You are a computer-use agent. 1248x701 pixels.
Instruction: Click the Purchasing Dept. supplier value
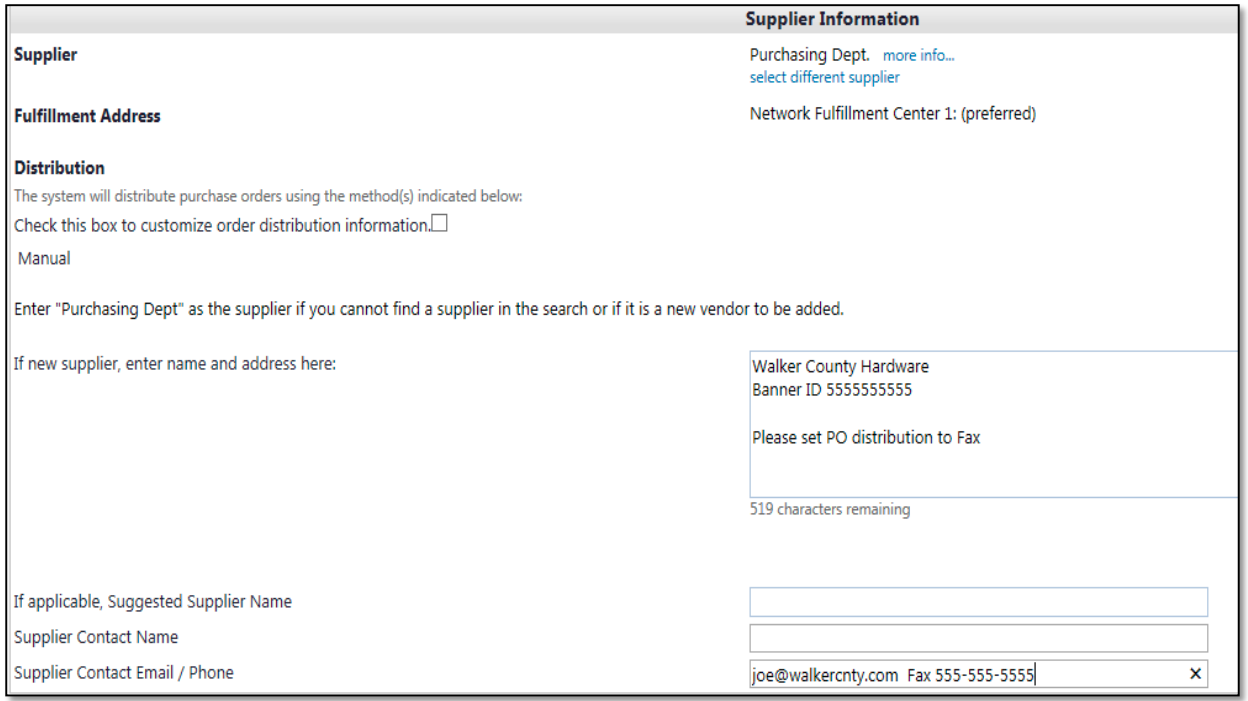(810, 55)
